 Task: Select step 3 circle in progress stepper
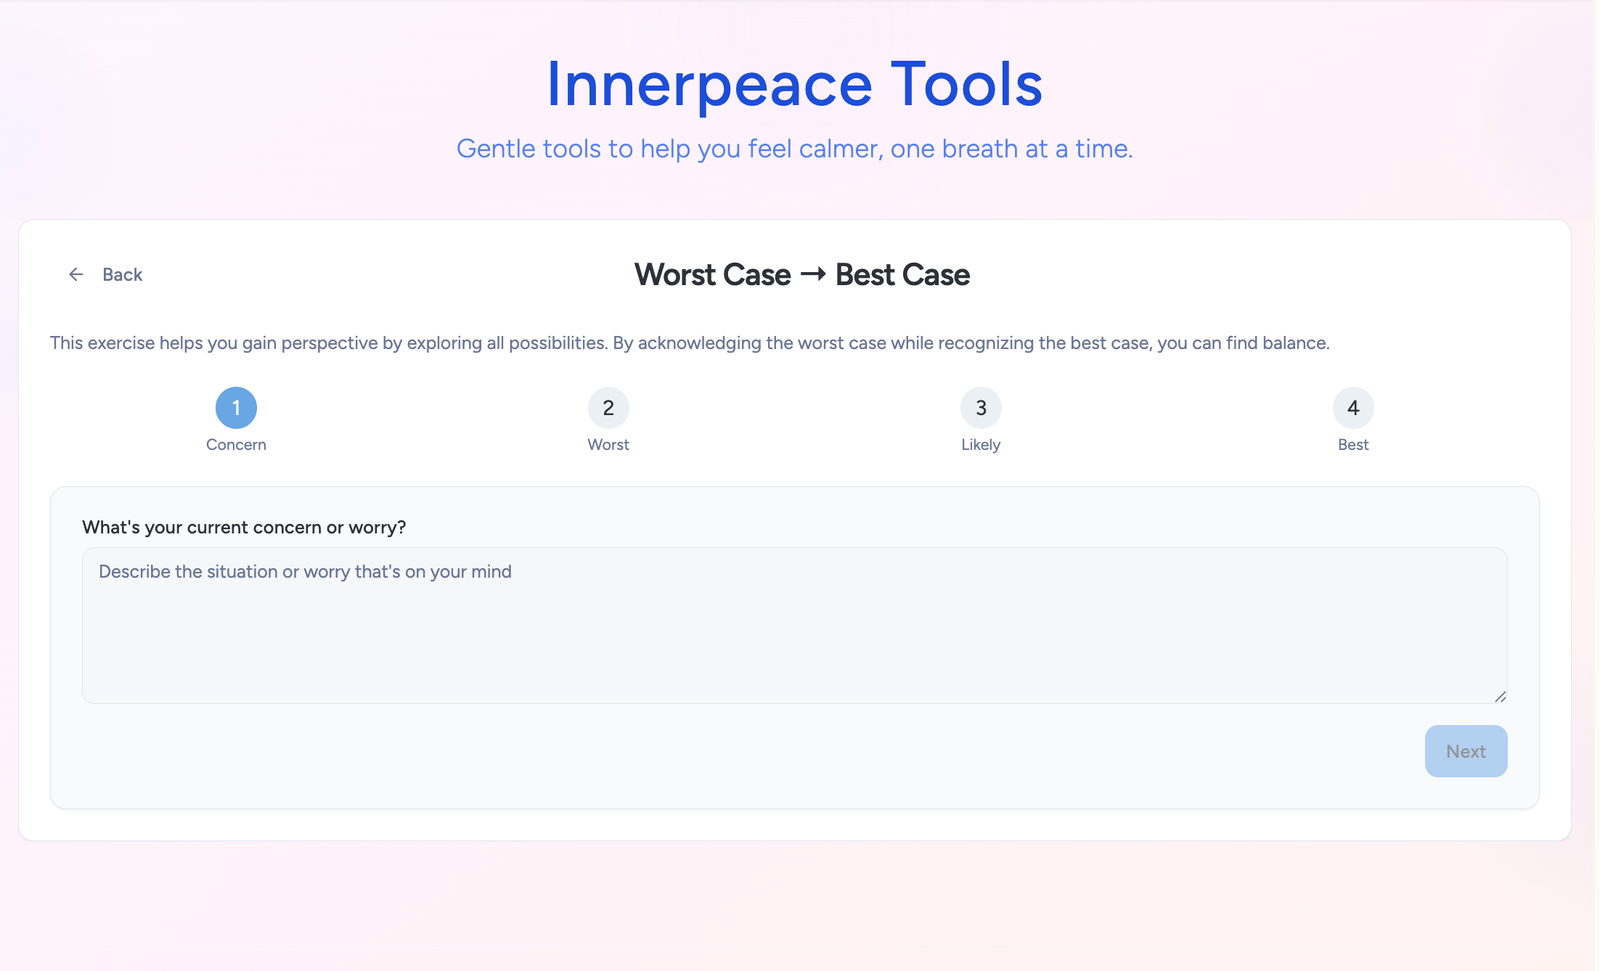[980, 408]
